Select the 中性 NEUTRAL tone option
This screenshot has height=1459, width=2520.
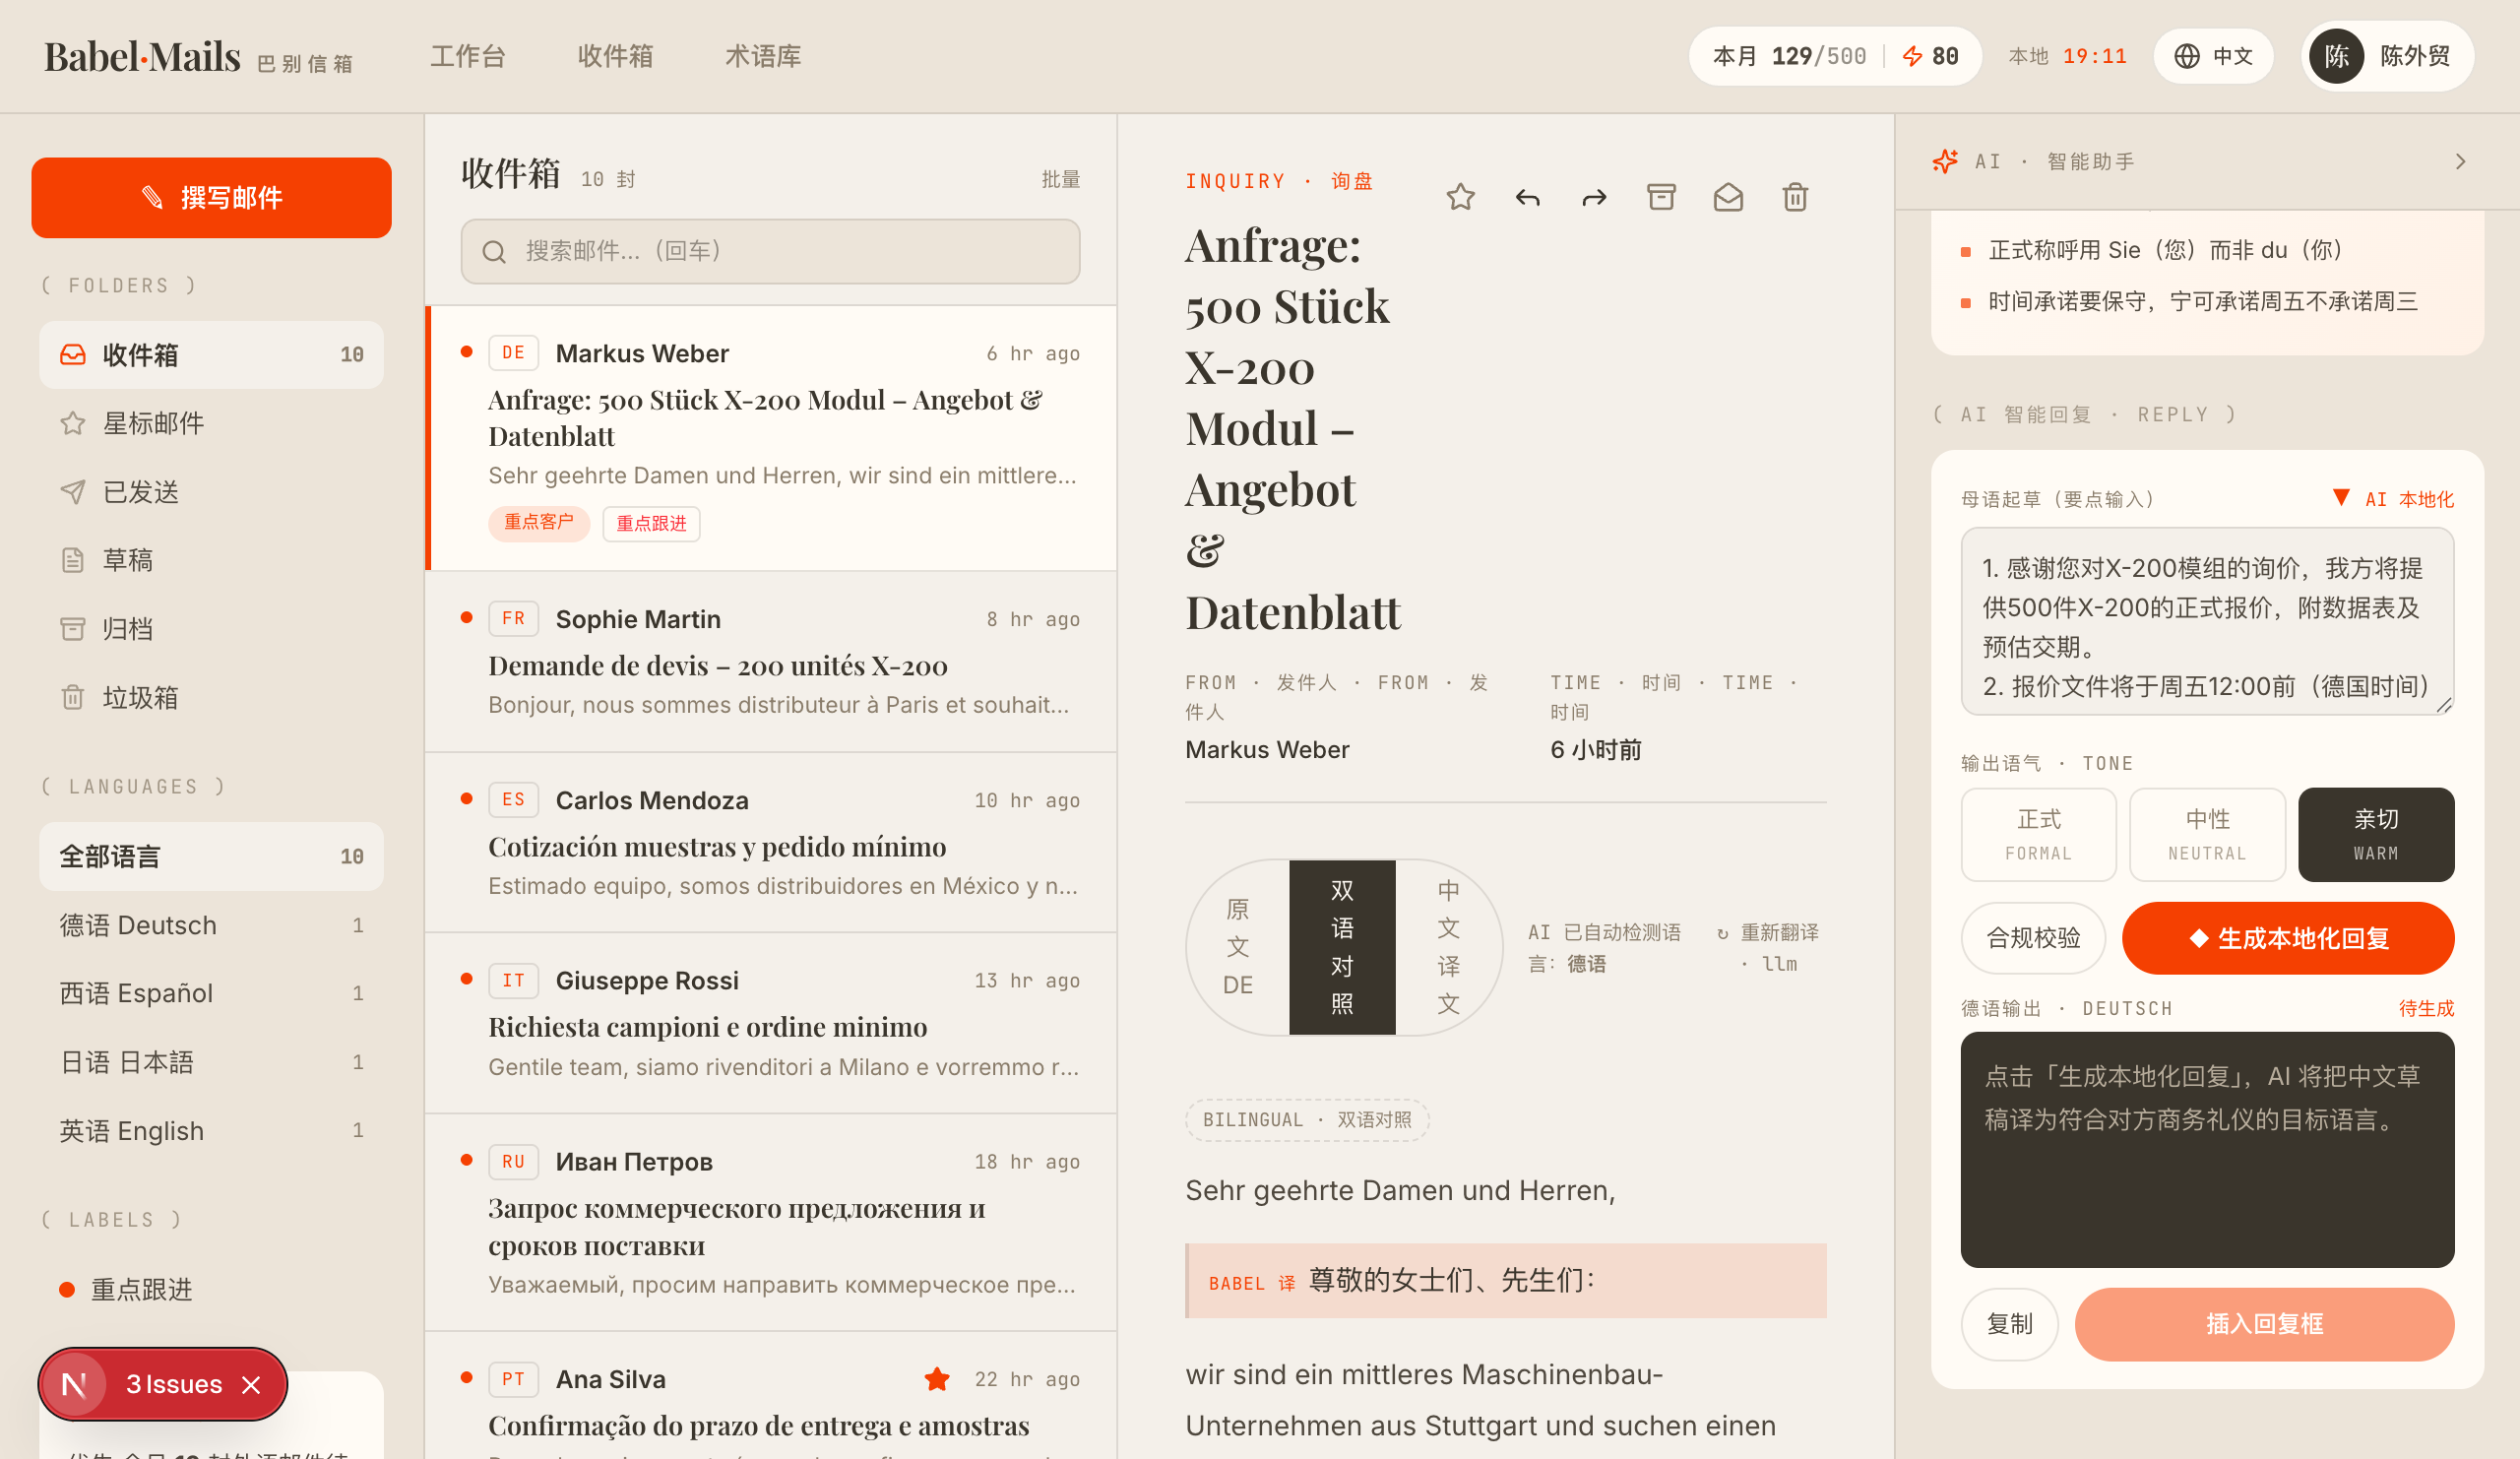(2207, 835)
